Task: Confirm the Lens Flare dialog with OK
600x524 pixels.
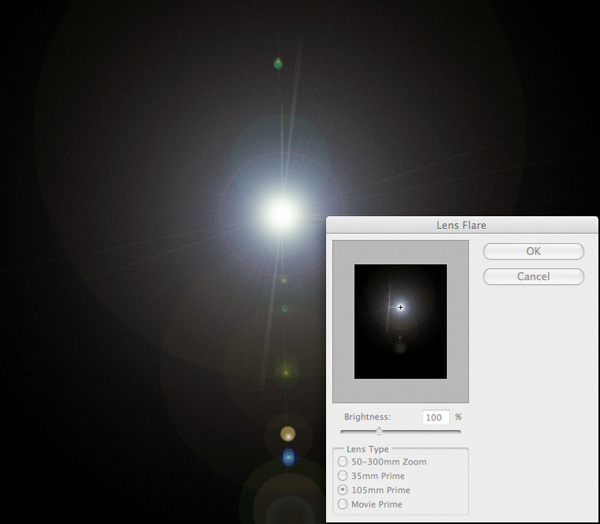Action: 533,251
